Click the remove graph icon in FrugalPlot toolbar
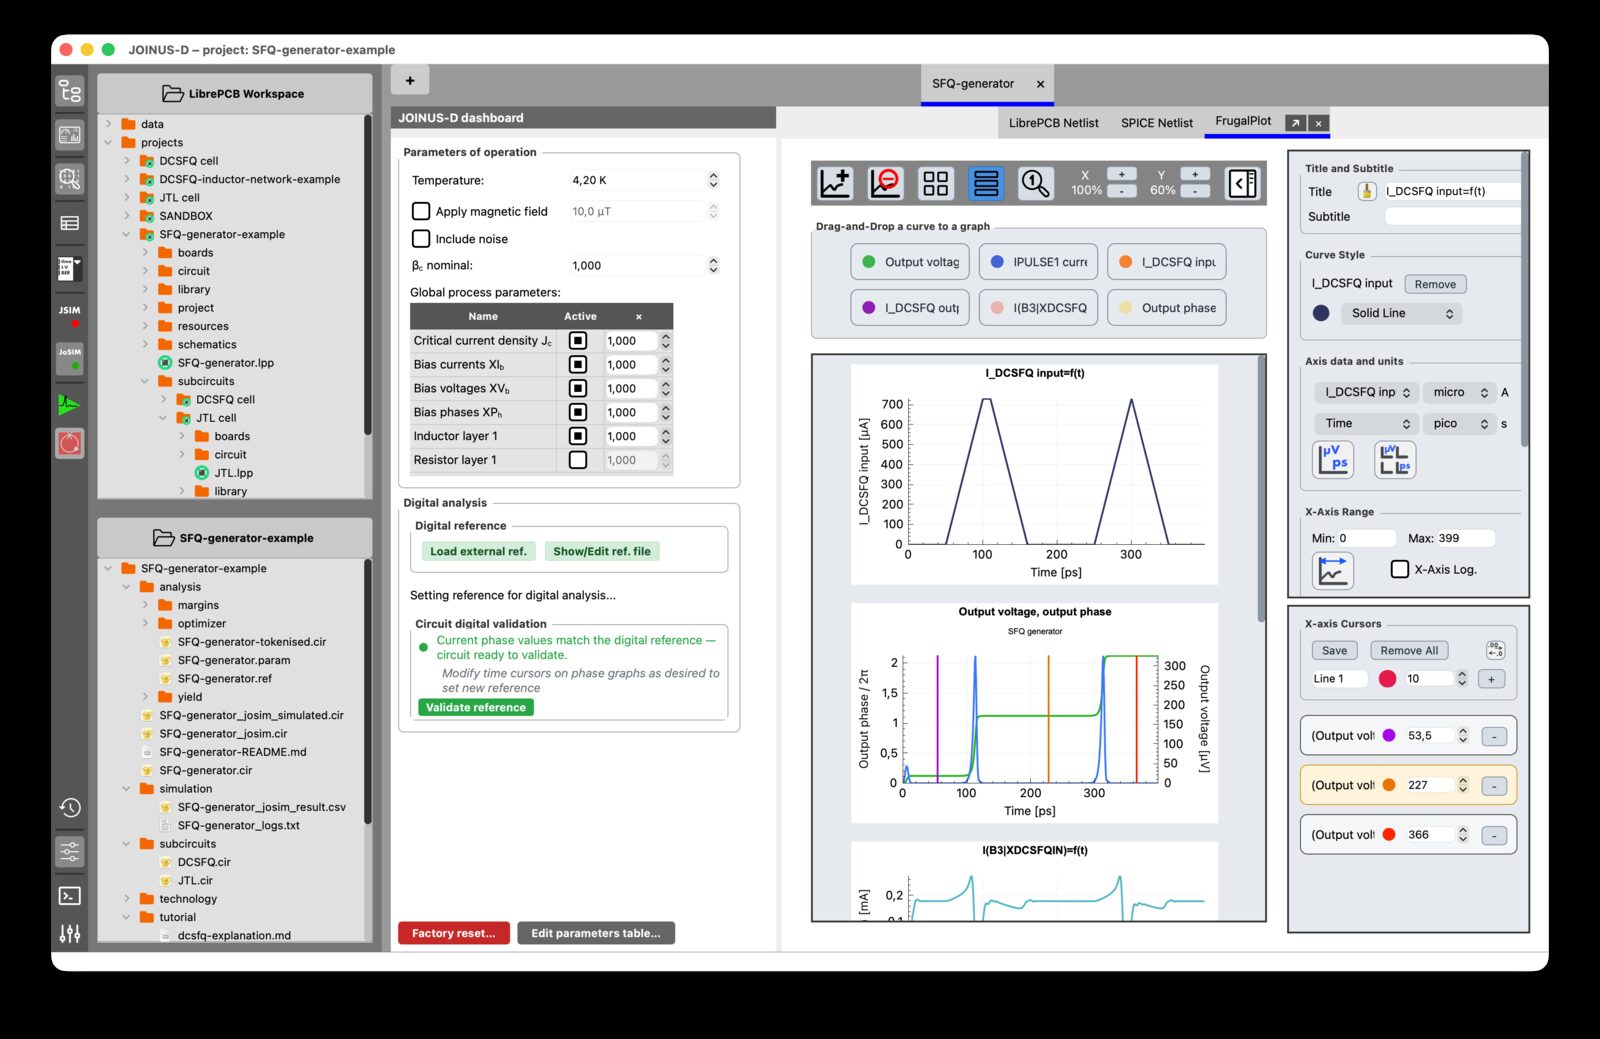The height and width of the screenshot is (1039, 1600). [x=885, y=183]
